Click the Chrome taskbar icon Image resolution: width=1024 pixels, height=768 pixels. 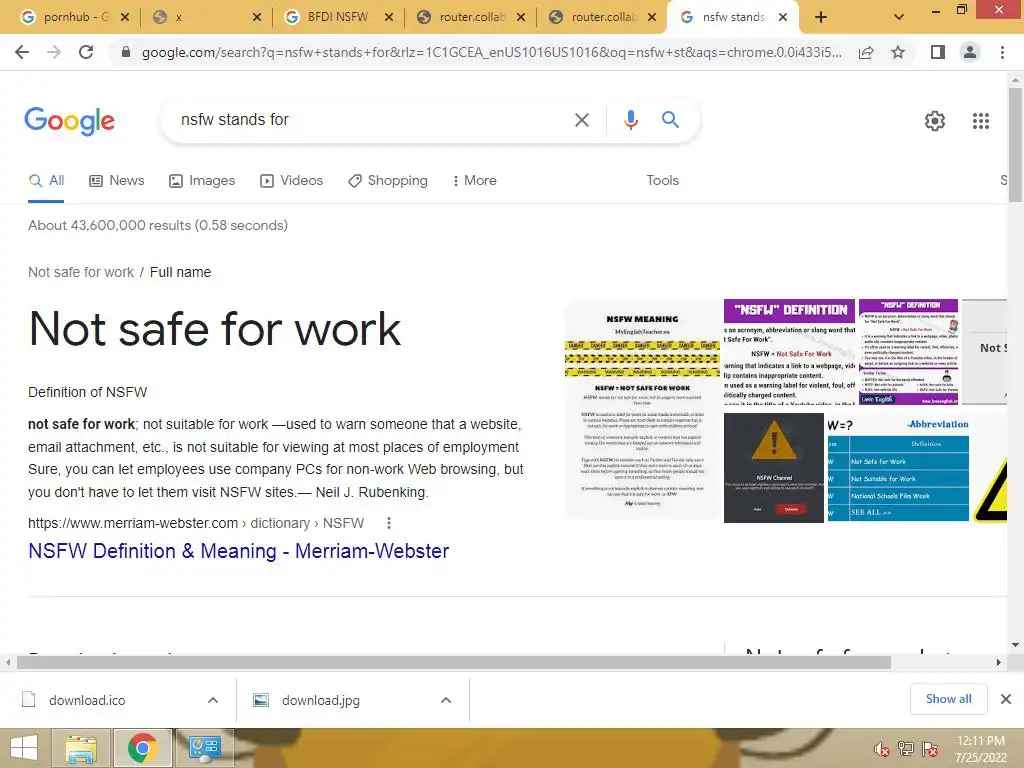click(x=142, y=748)
